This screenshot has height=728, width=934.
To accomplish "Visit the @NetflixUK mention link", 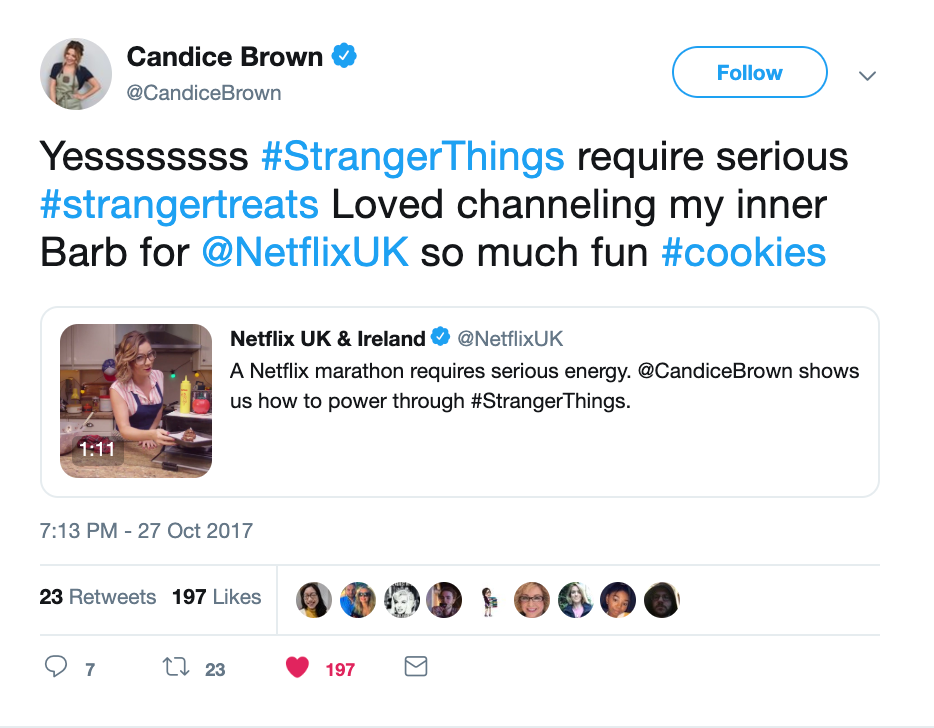I will click(305, 252).
